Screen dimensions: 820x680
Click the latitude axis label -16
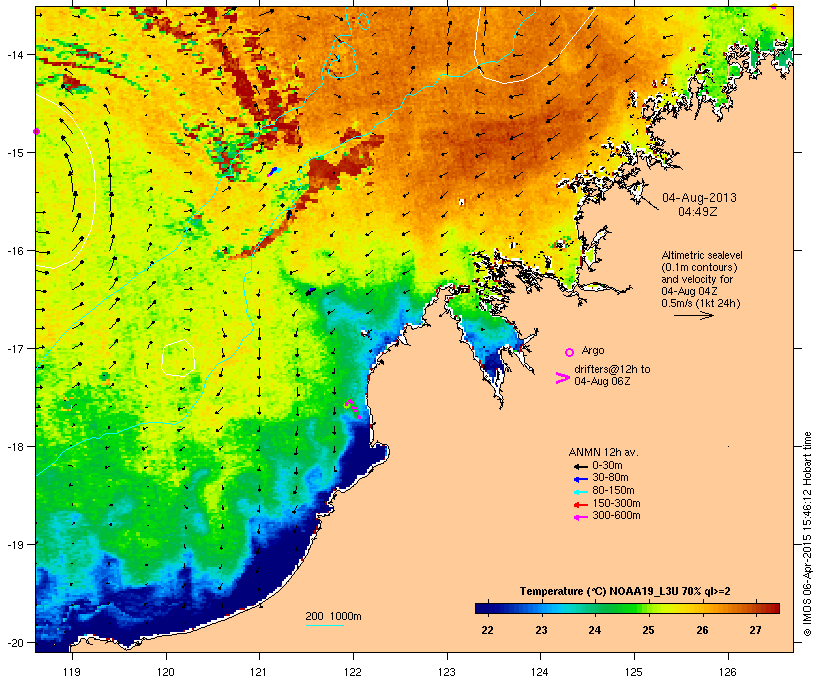click(x=15, y=251)
